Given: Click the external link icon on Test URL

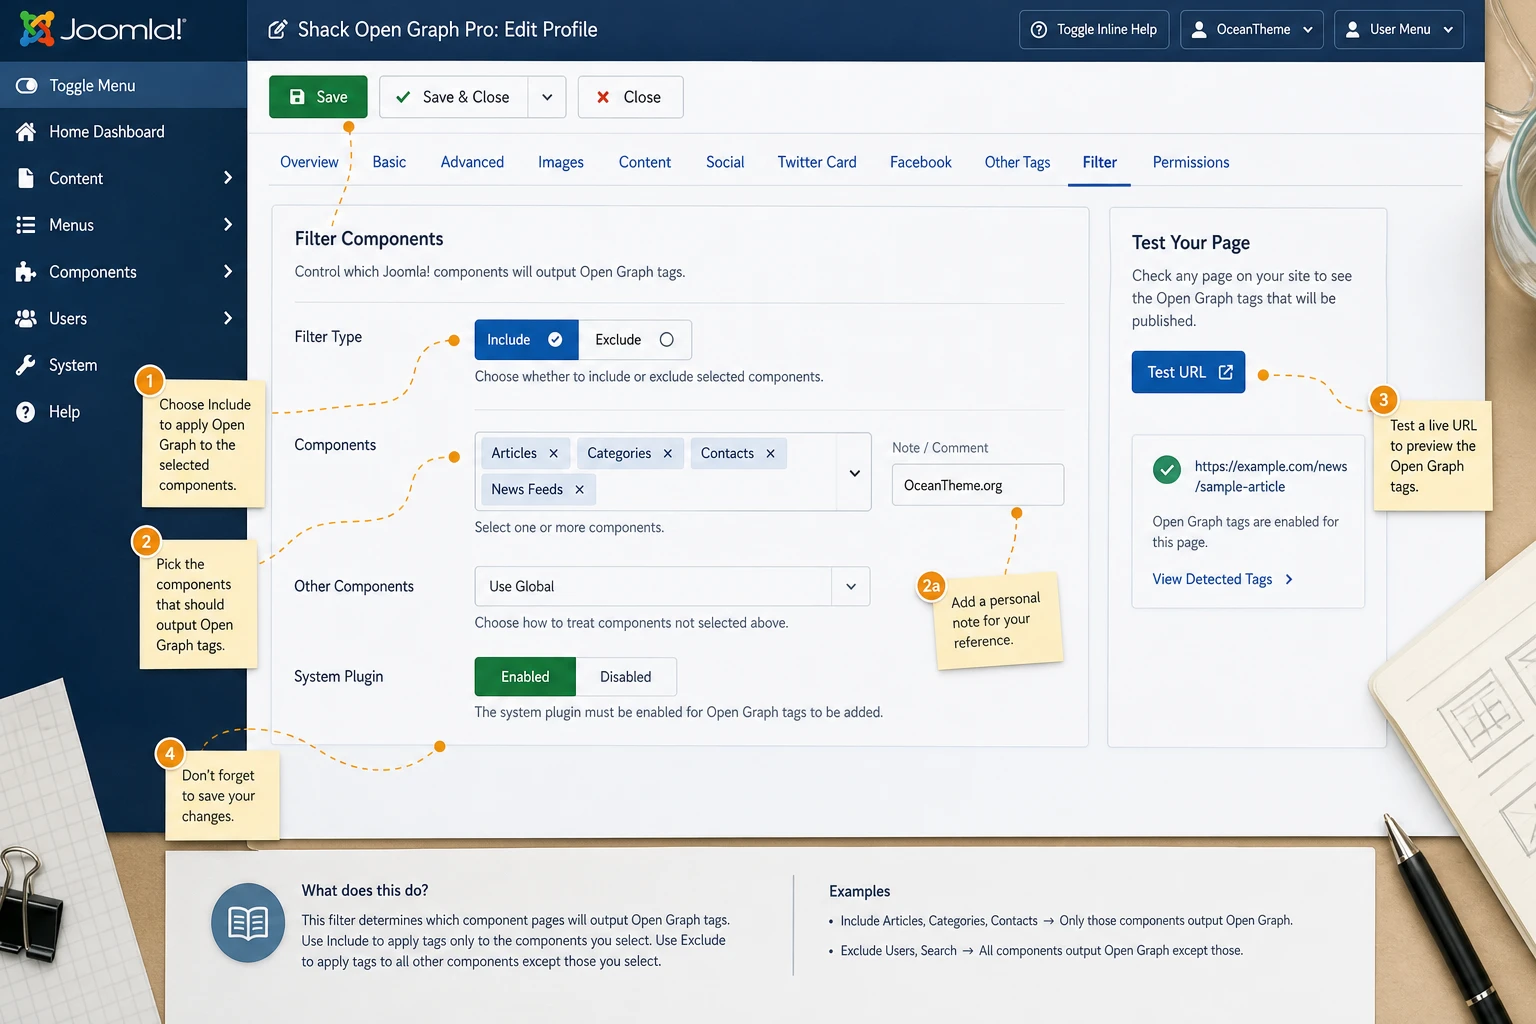Looking at the screenshot, I should pyautogui.click(x=1226, y=372).
